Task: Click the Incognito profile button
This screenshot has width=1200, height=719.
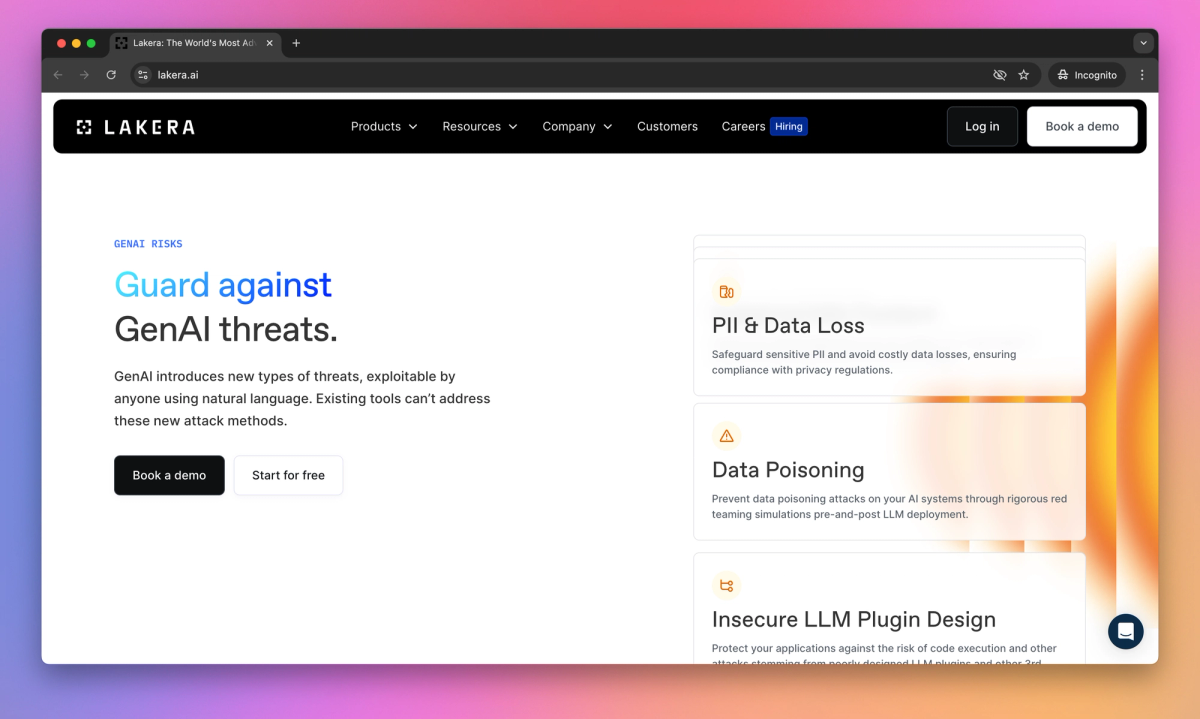Action: point(1087,75)
